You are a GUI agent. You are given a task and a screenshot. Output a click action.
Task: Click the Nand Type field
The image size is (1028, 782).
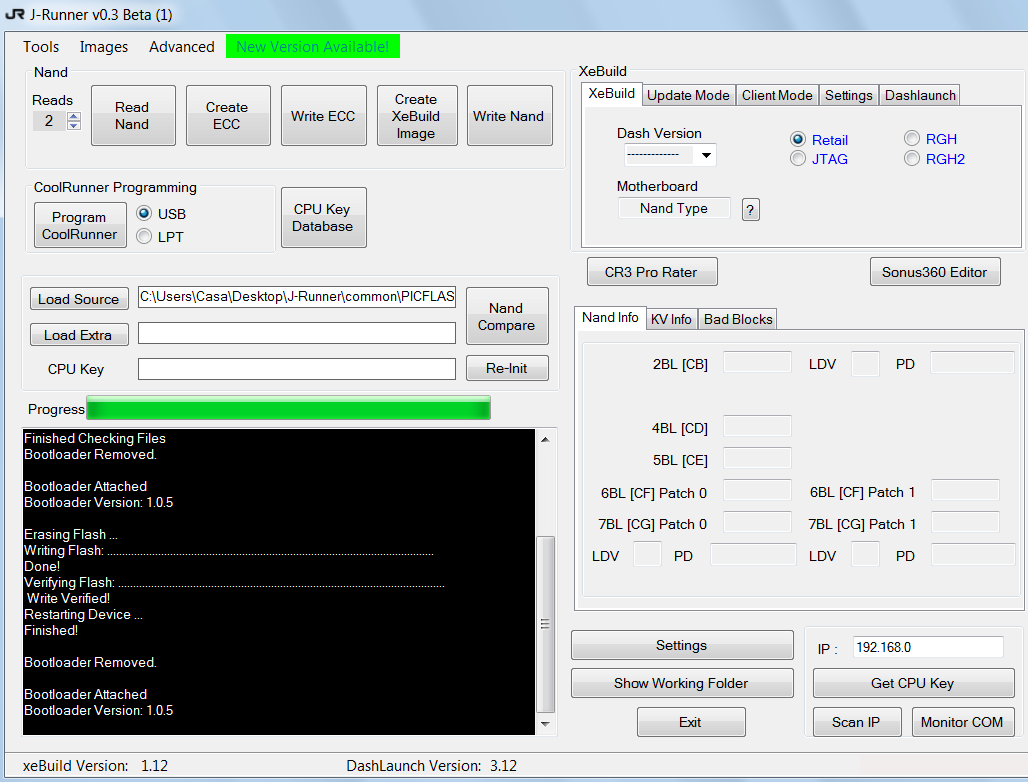click(x=674, y=208)
